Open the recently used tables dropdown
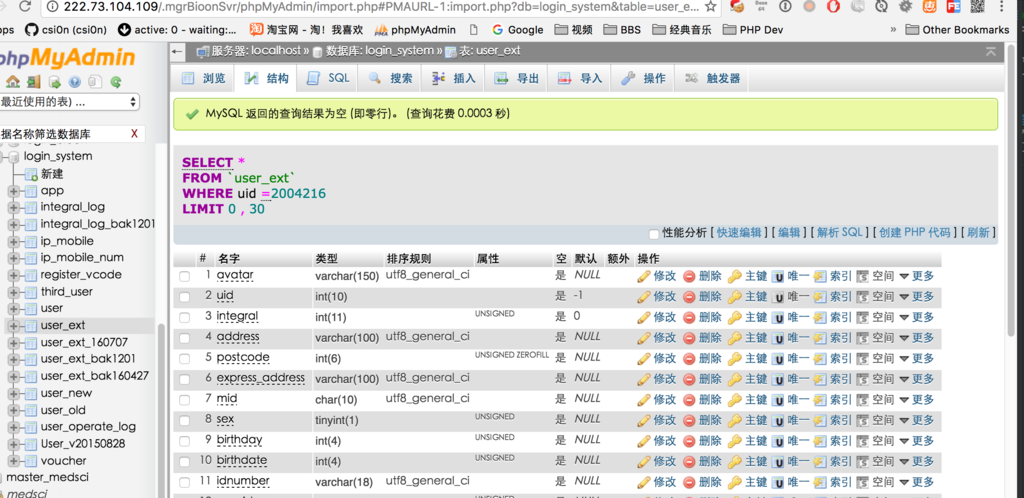 pos(68,102)
